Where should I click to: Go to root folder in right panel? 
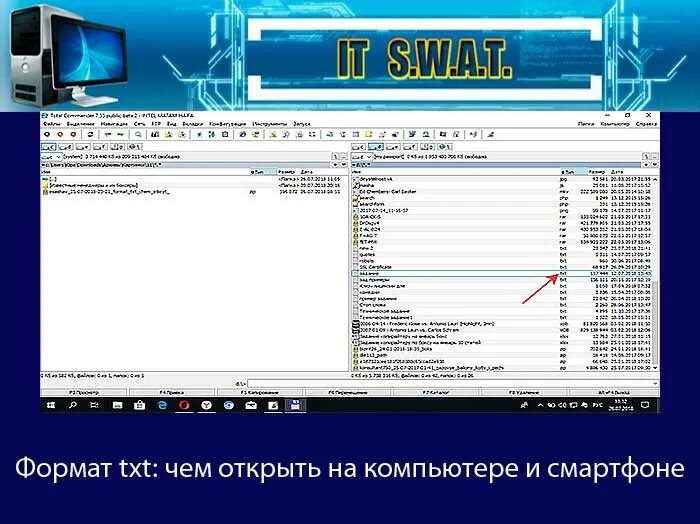(646, 157)
